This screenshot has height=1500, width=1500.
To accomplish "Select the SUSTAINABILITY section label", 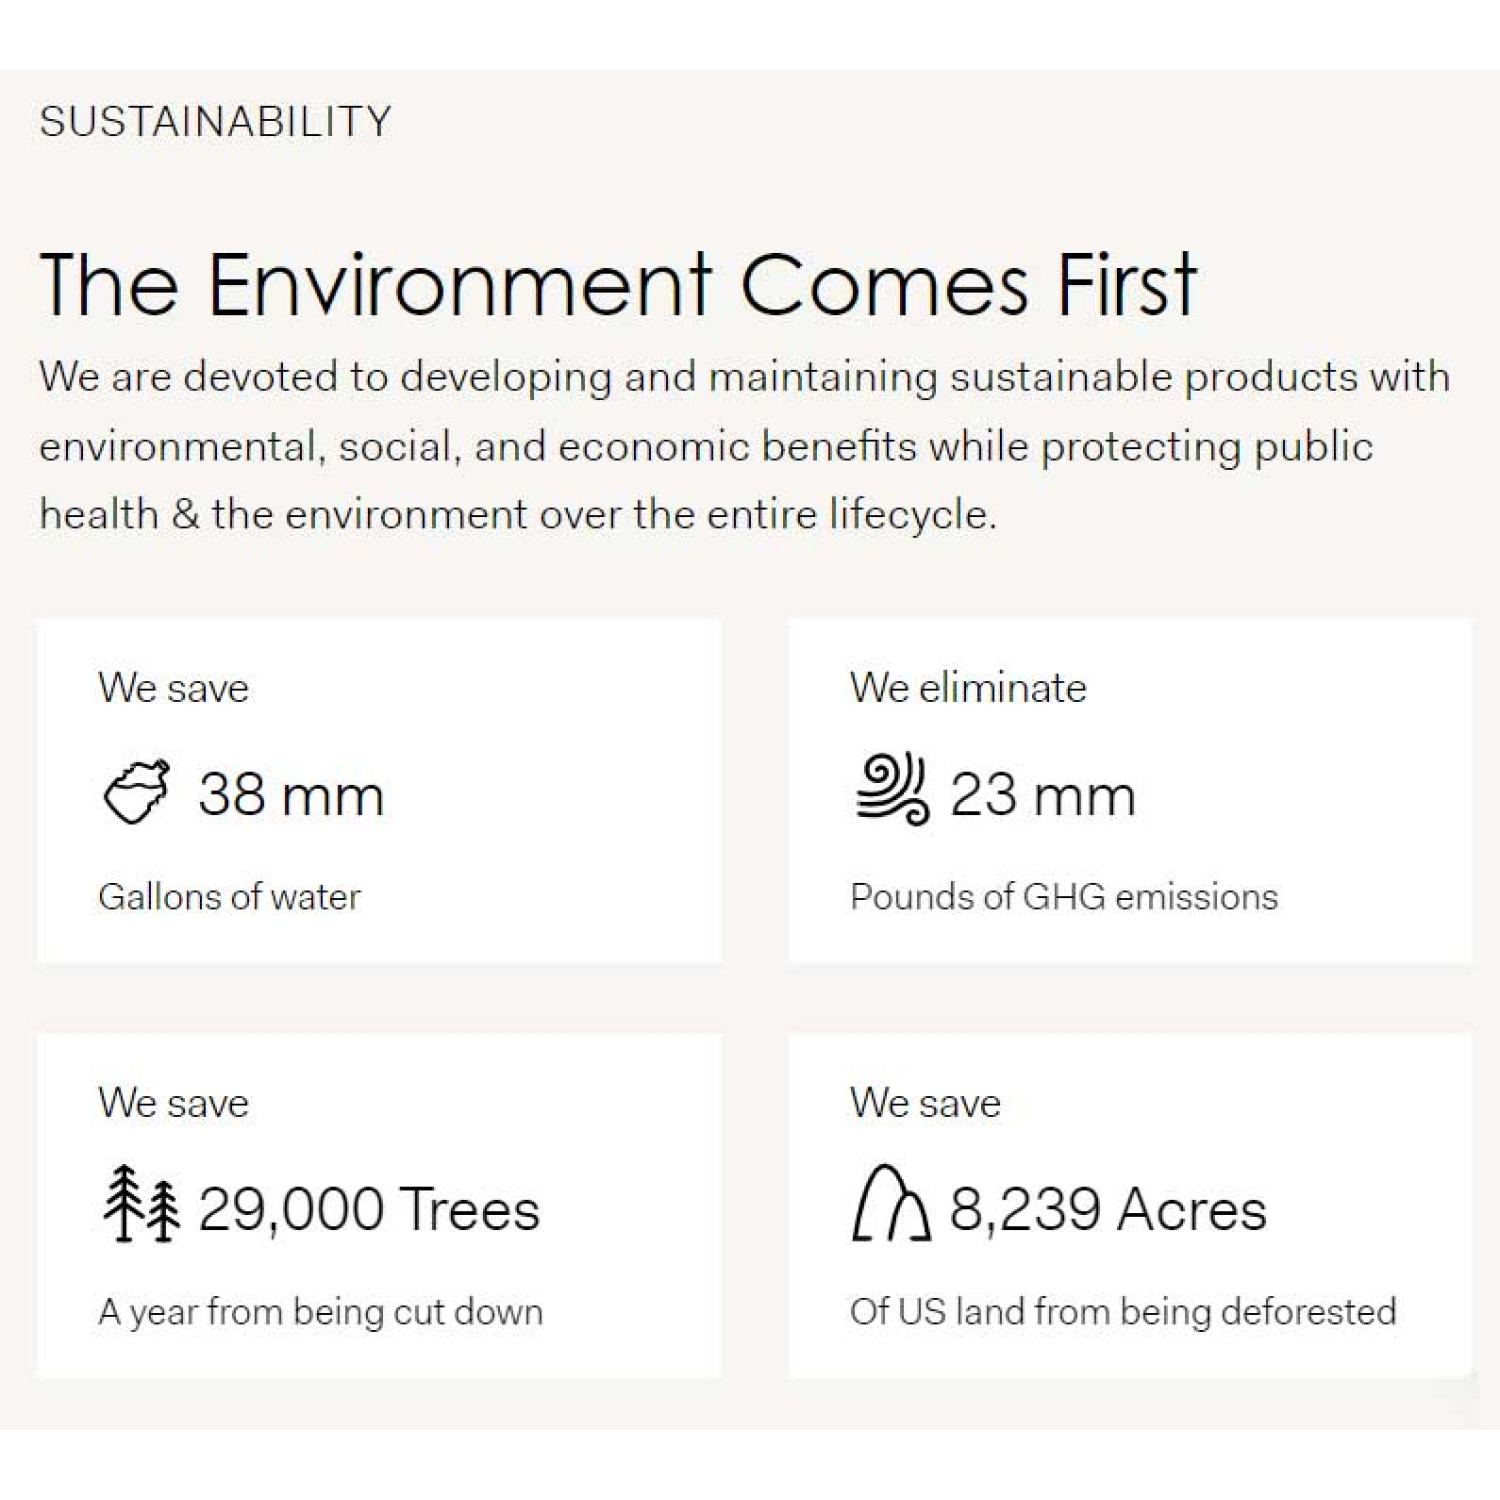I will coord(215,121).
